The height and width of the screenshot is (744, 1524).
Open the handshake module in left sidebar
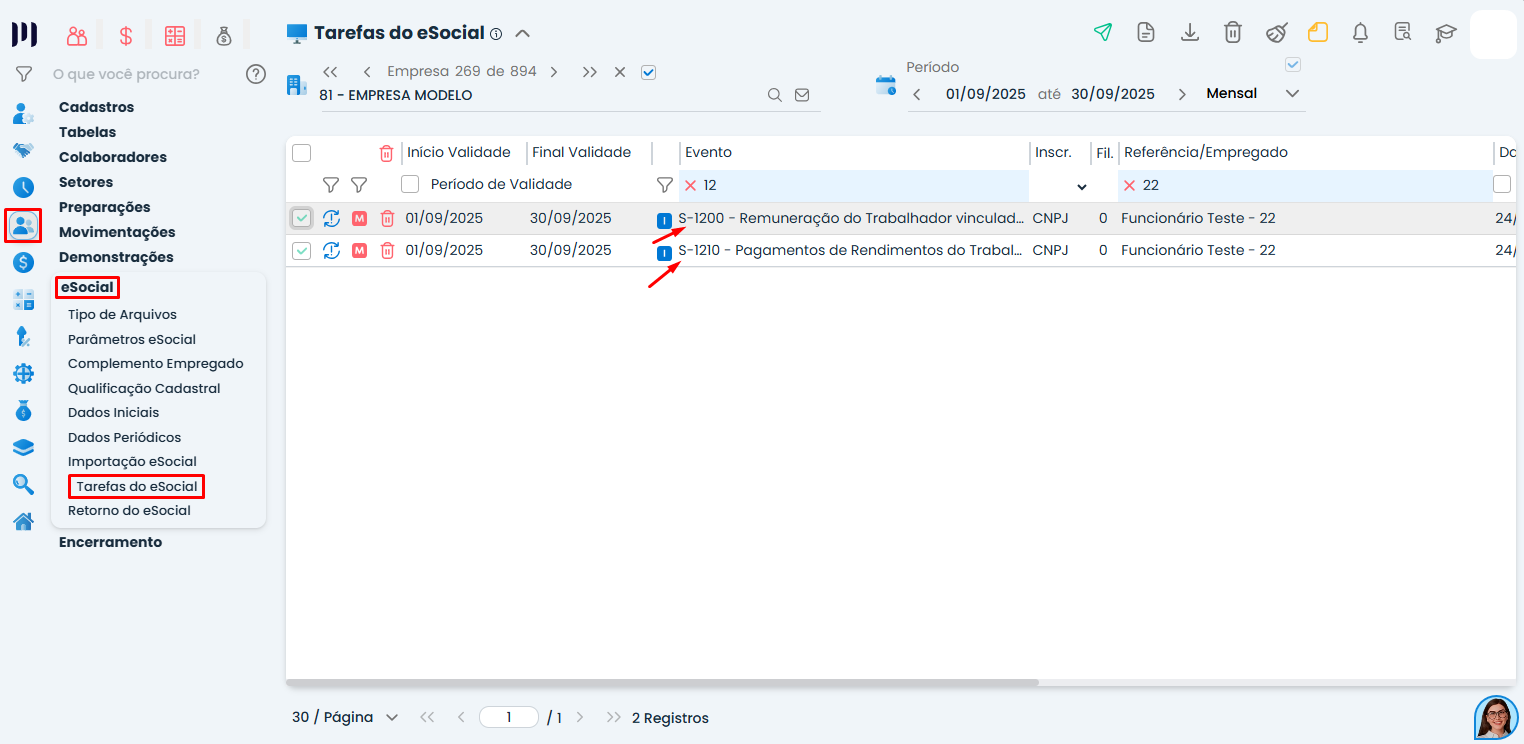tap(23, 150)
